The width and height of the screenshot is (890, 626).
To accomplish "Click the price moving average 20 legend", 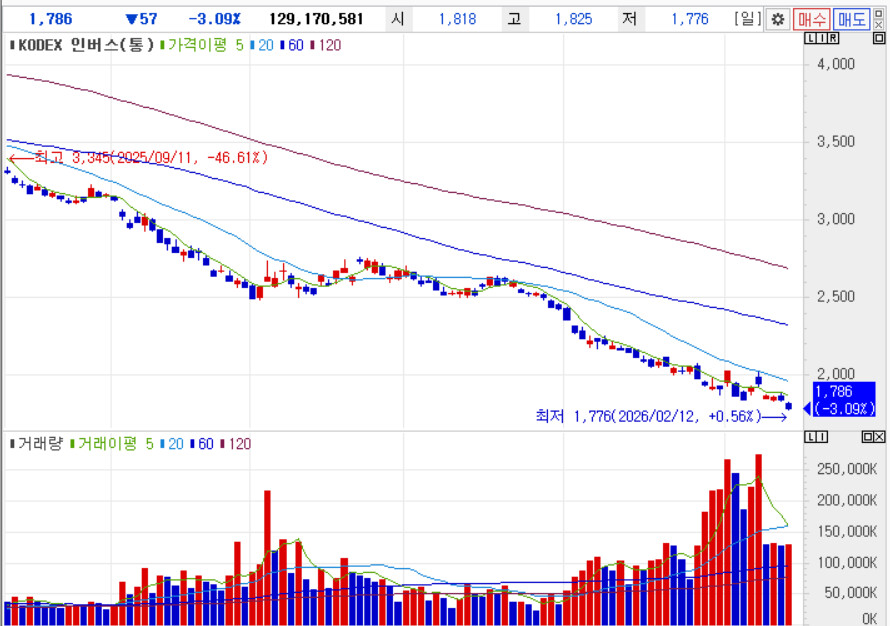I will coord(262,45).
